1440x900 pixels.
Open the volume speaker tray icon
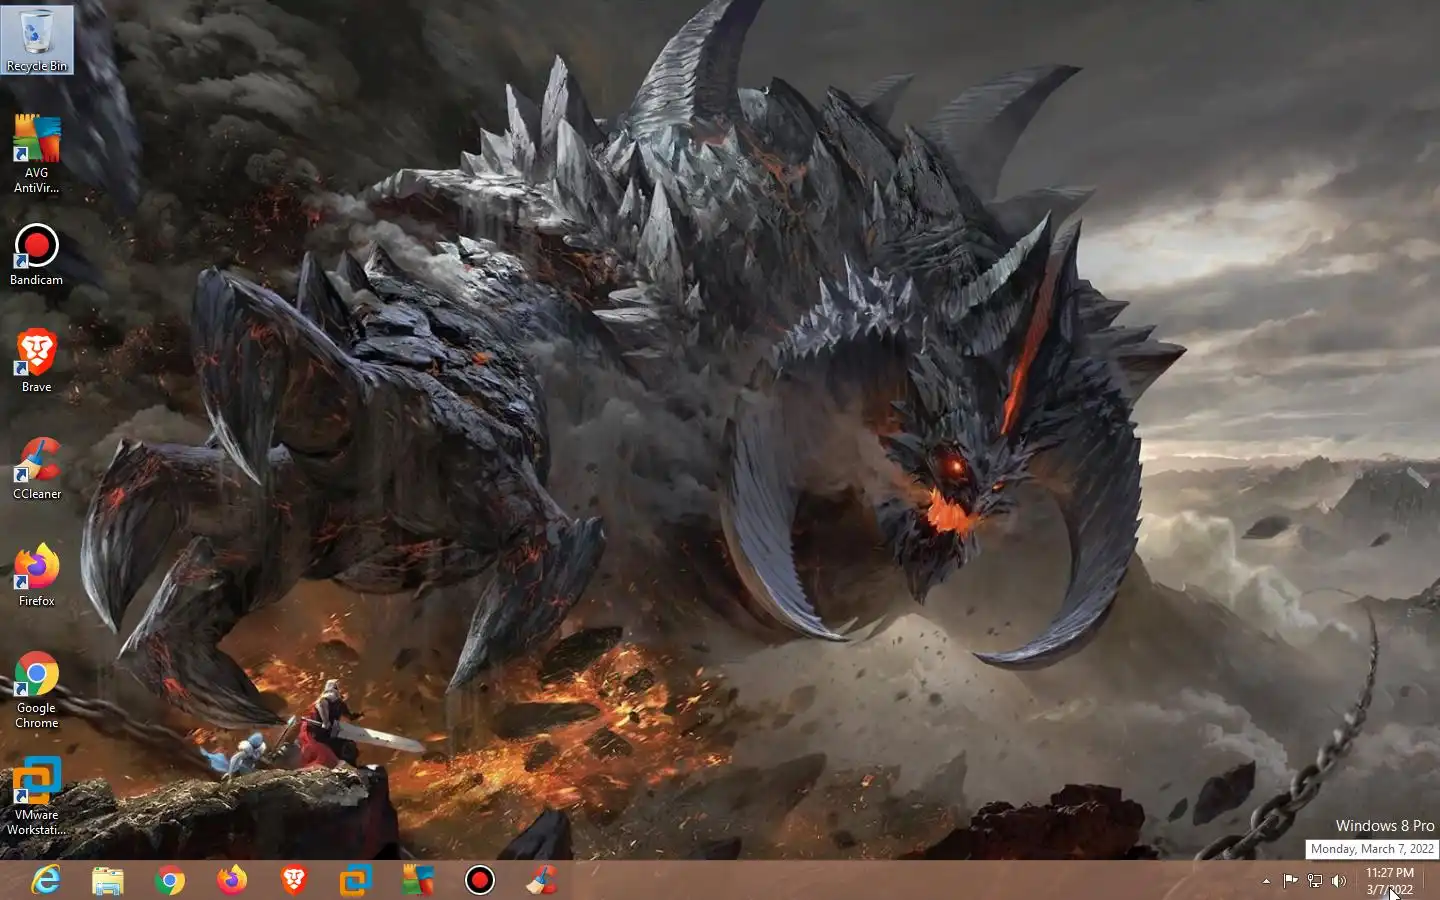point(1339,881)
